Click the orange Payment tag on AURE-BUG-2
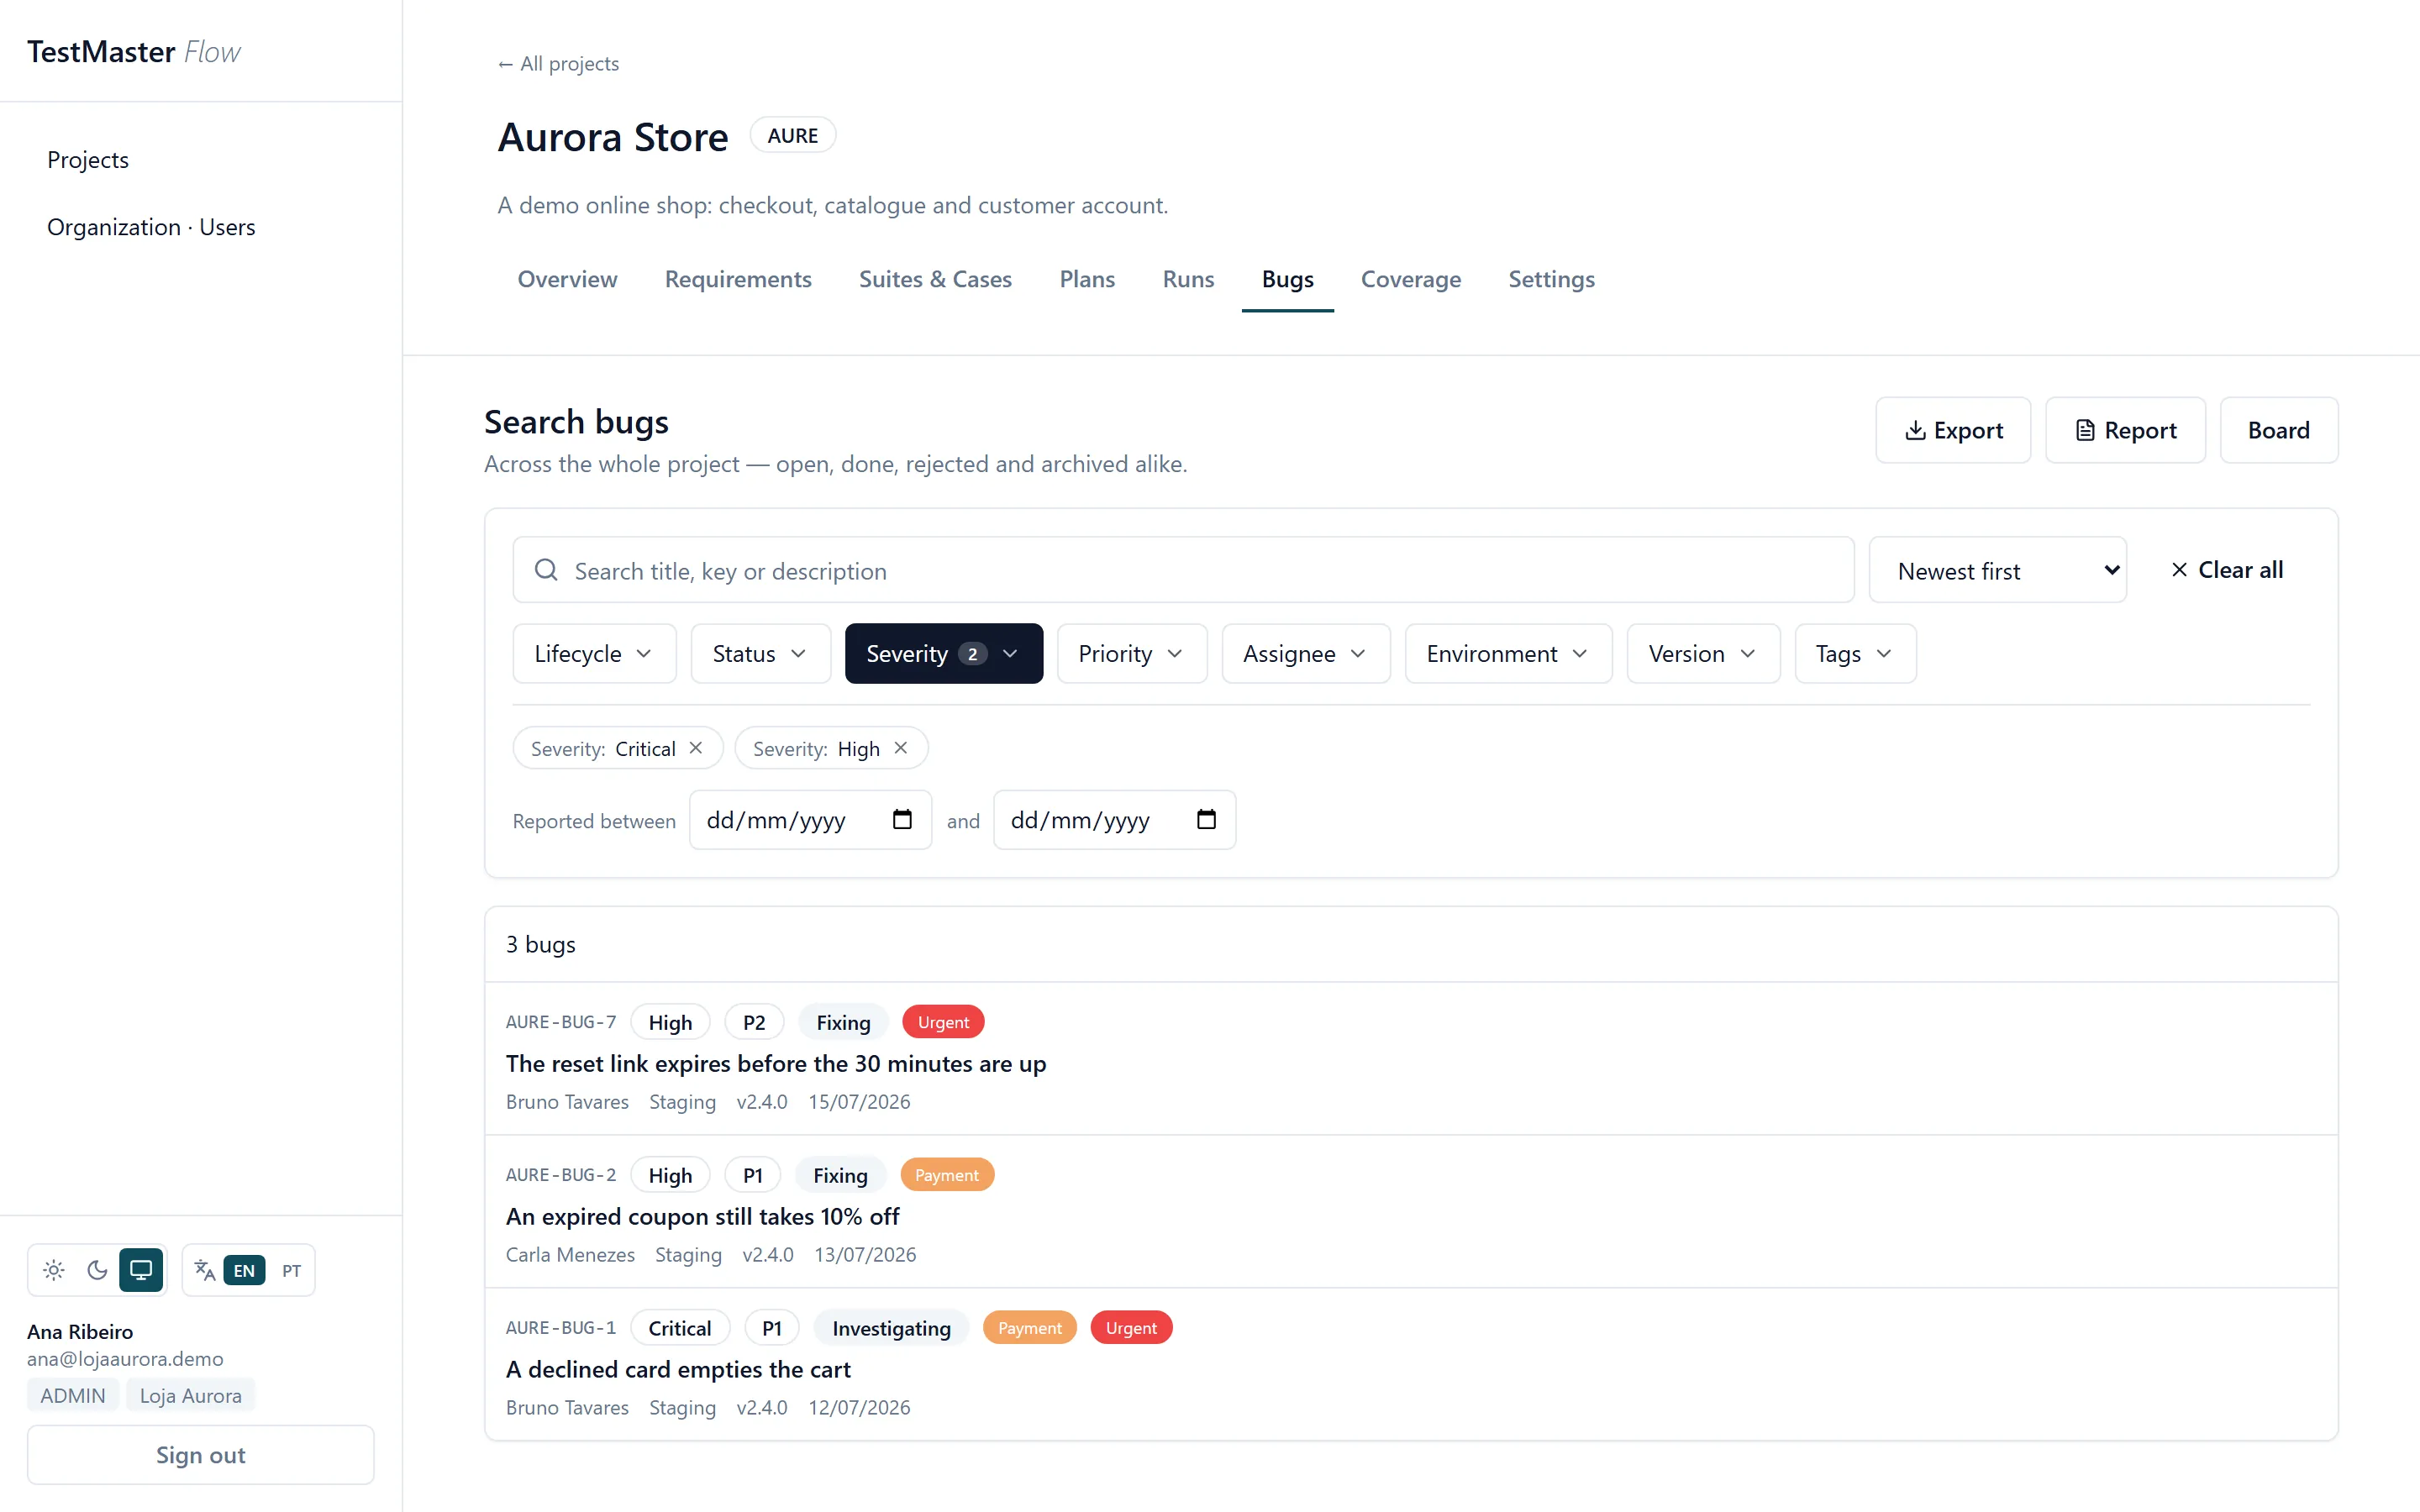The width and height of the screenshot is (2420, 1512). [946, 1175]
